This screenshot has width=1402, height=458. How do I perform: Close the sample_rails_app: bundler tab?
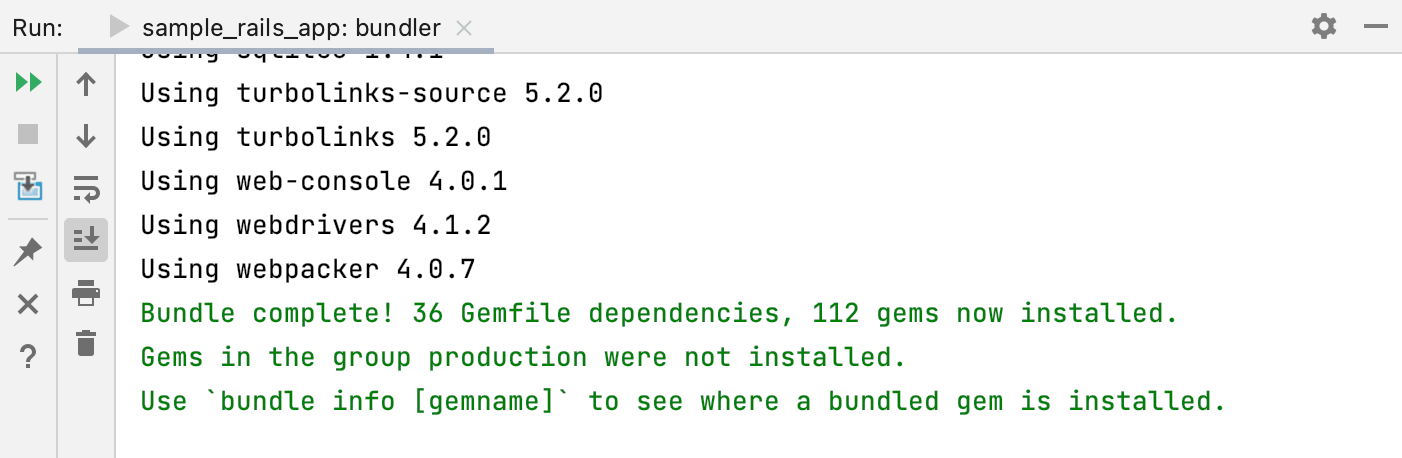click(463, 28)
